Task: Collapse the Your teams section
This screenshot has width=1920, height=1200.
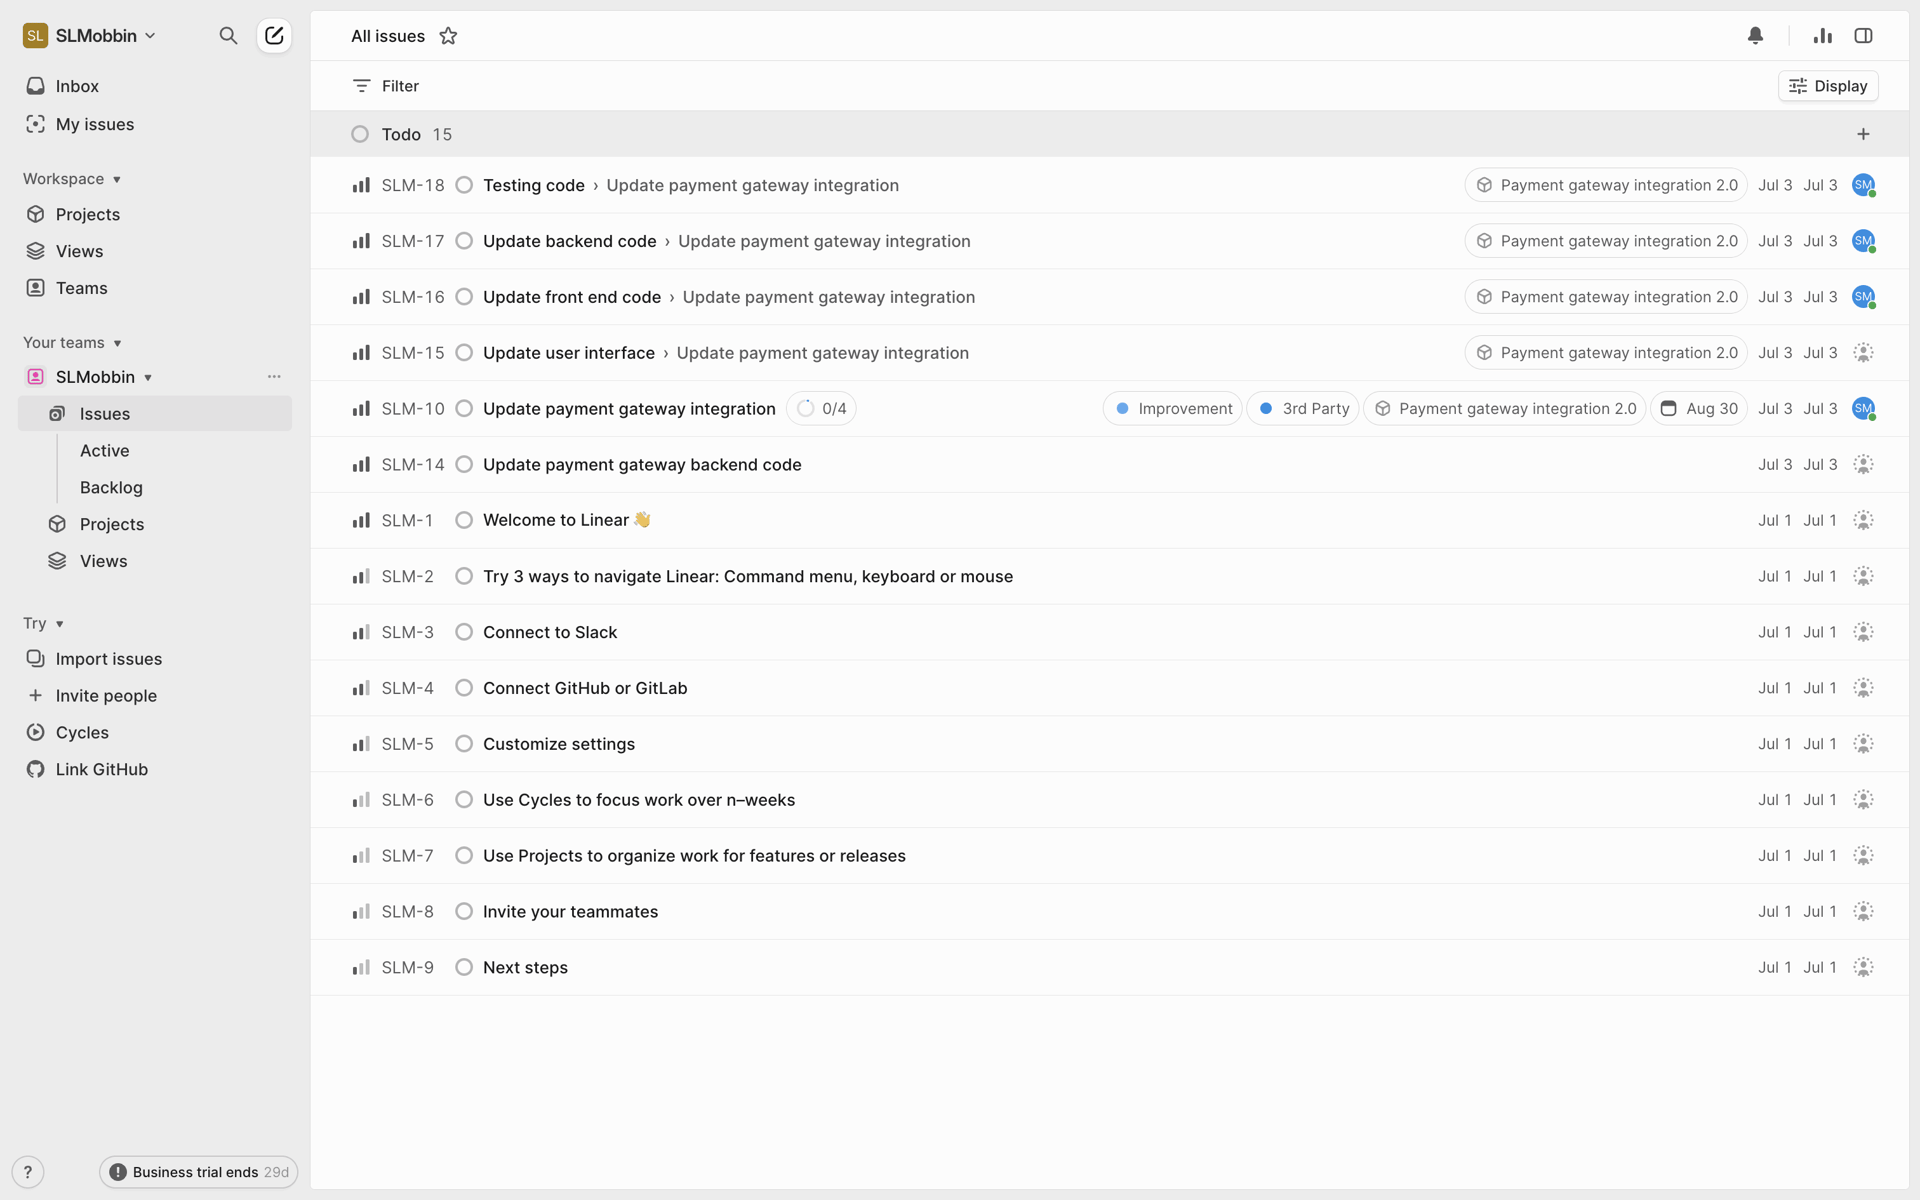Action: (x=72, y=343)
